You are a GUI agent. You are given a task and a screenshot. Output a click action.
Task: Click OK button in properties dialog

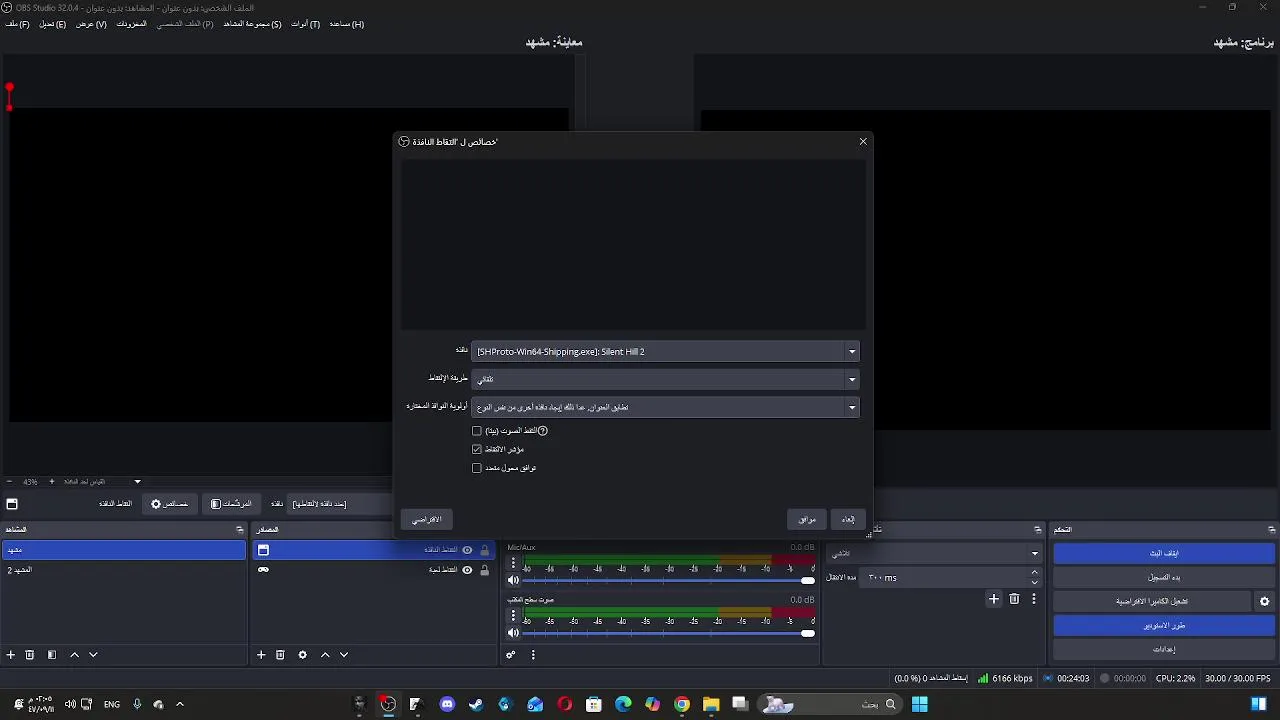[807, 519]
